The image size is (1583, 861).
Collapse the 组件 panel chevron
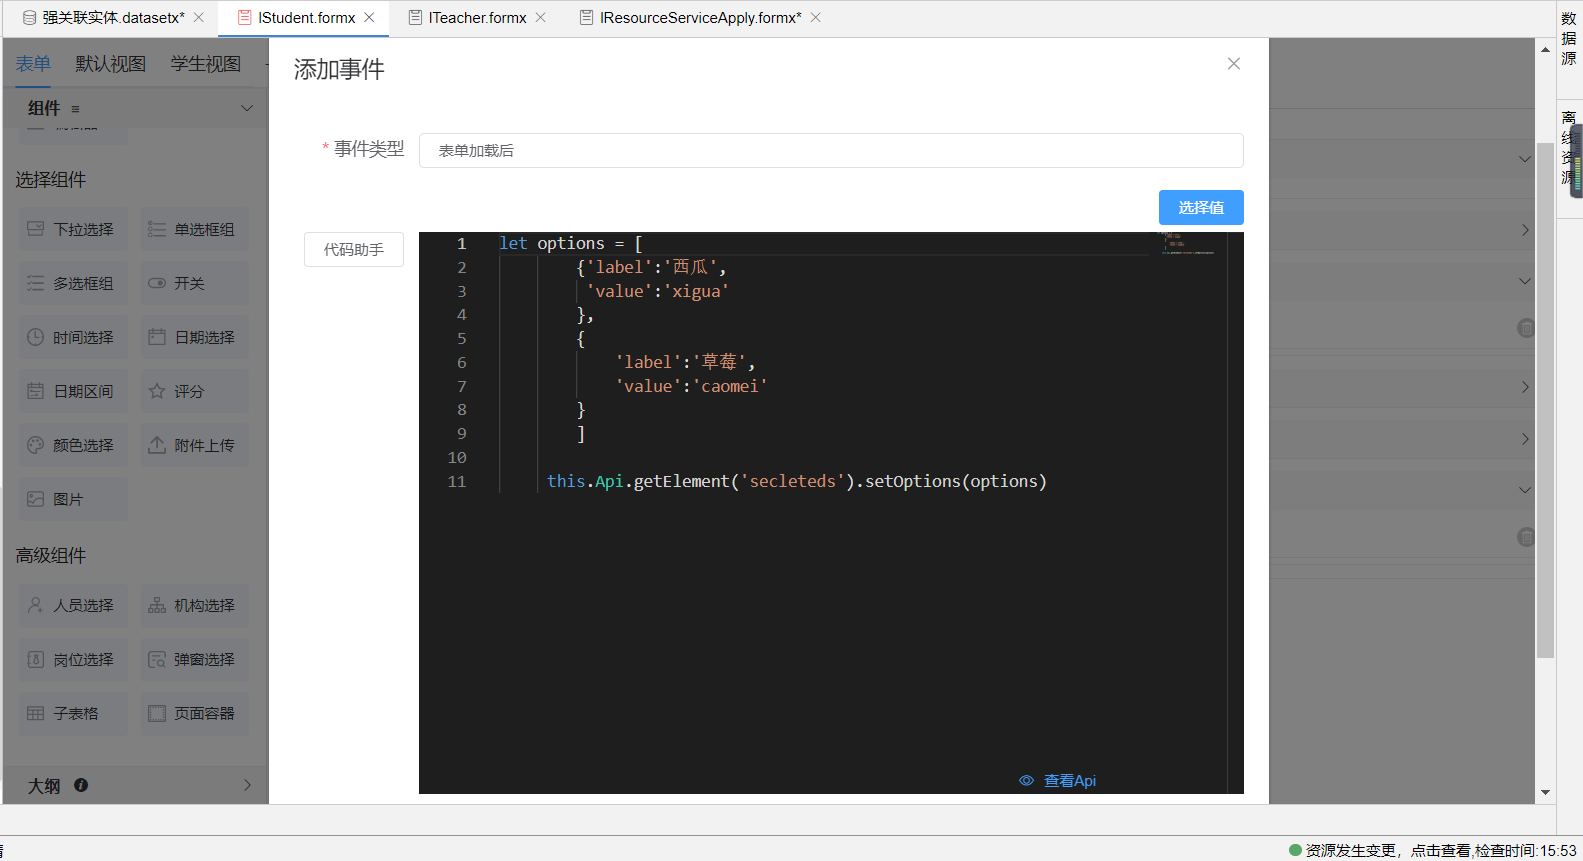(247, 108)
